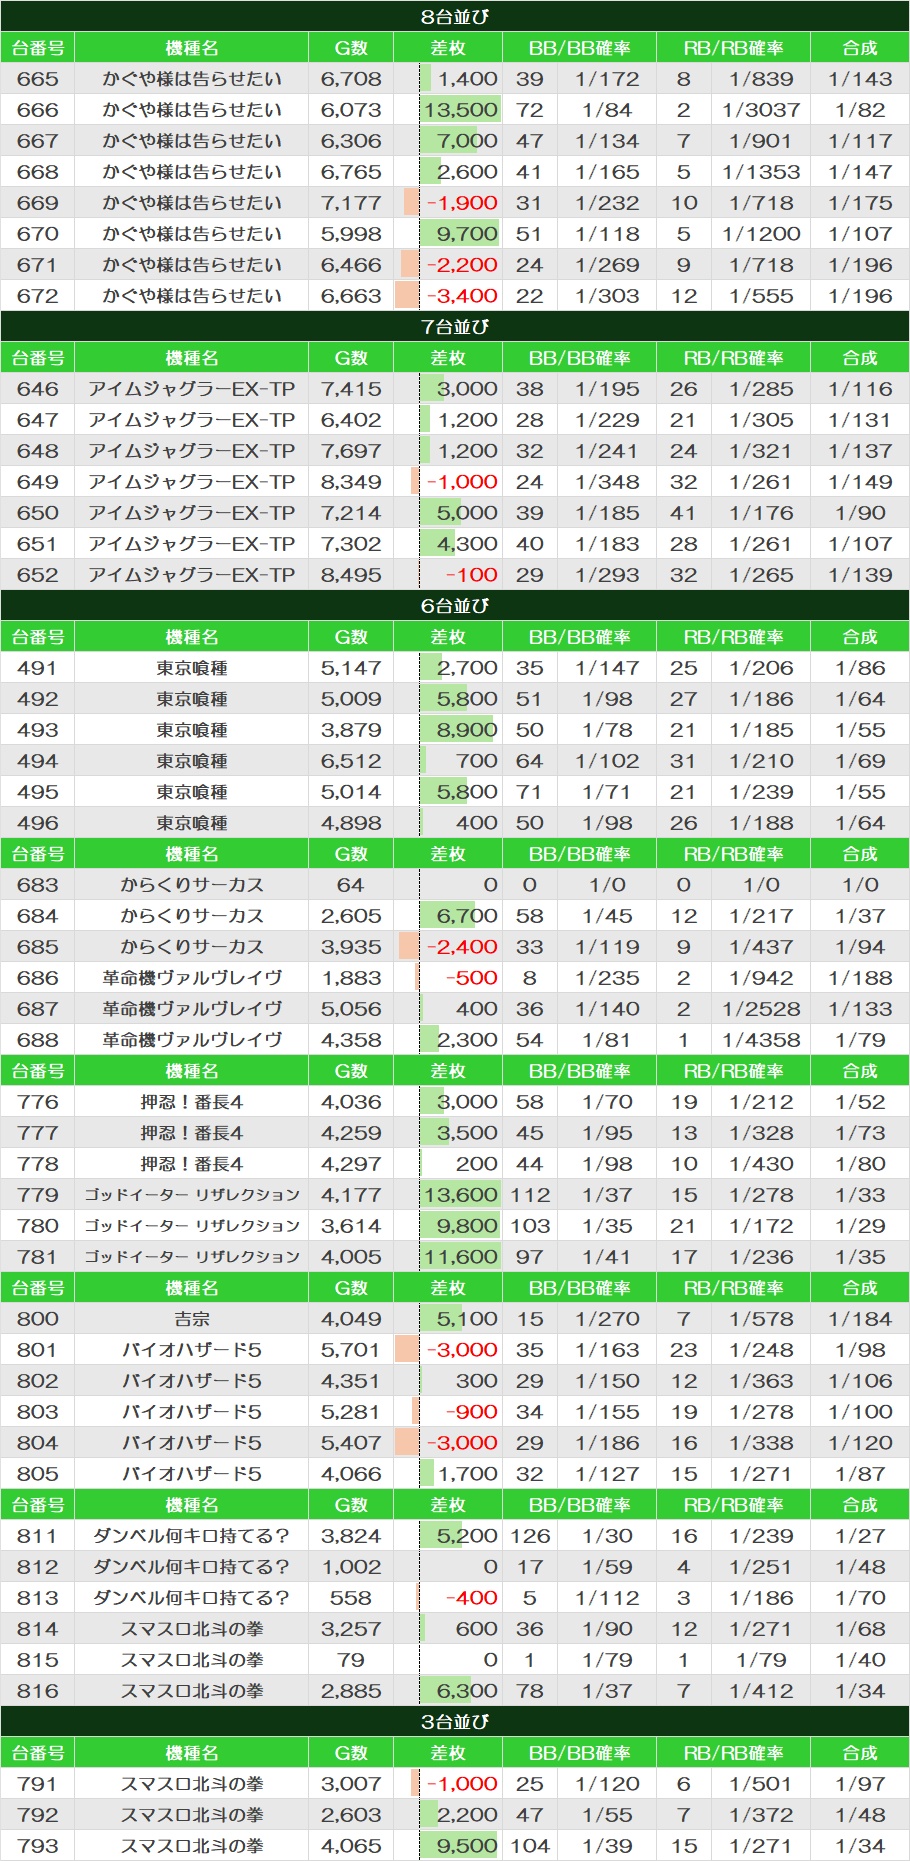Click 5,000 difference value in row 650

[x=467, y=513]
